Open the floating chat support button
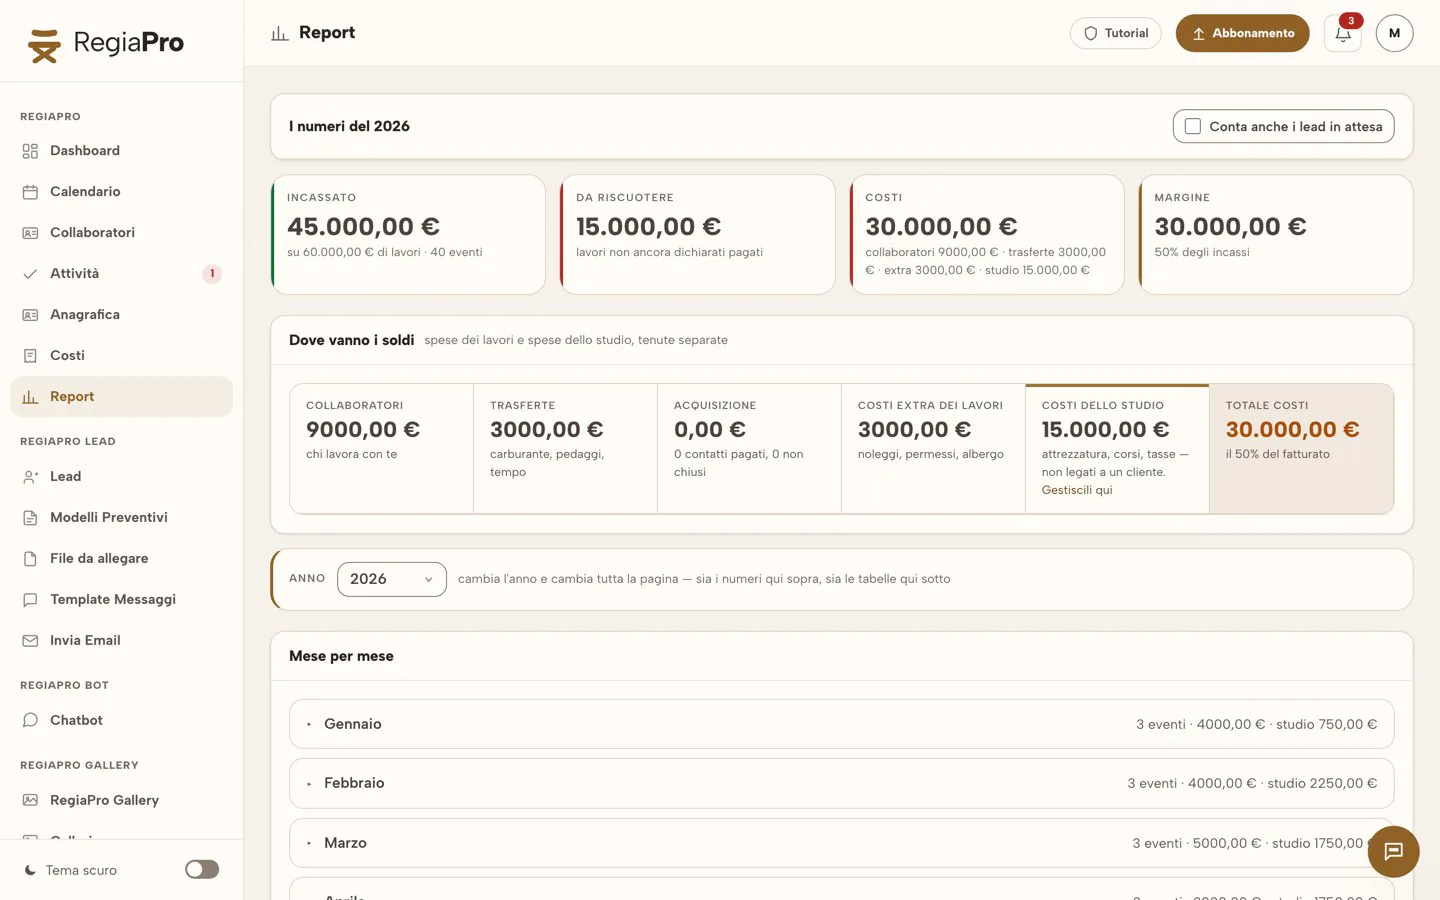 (x=1393, y=852)
